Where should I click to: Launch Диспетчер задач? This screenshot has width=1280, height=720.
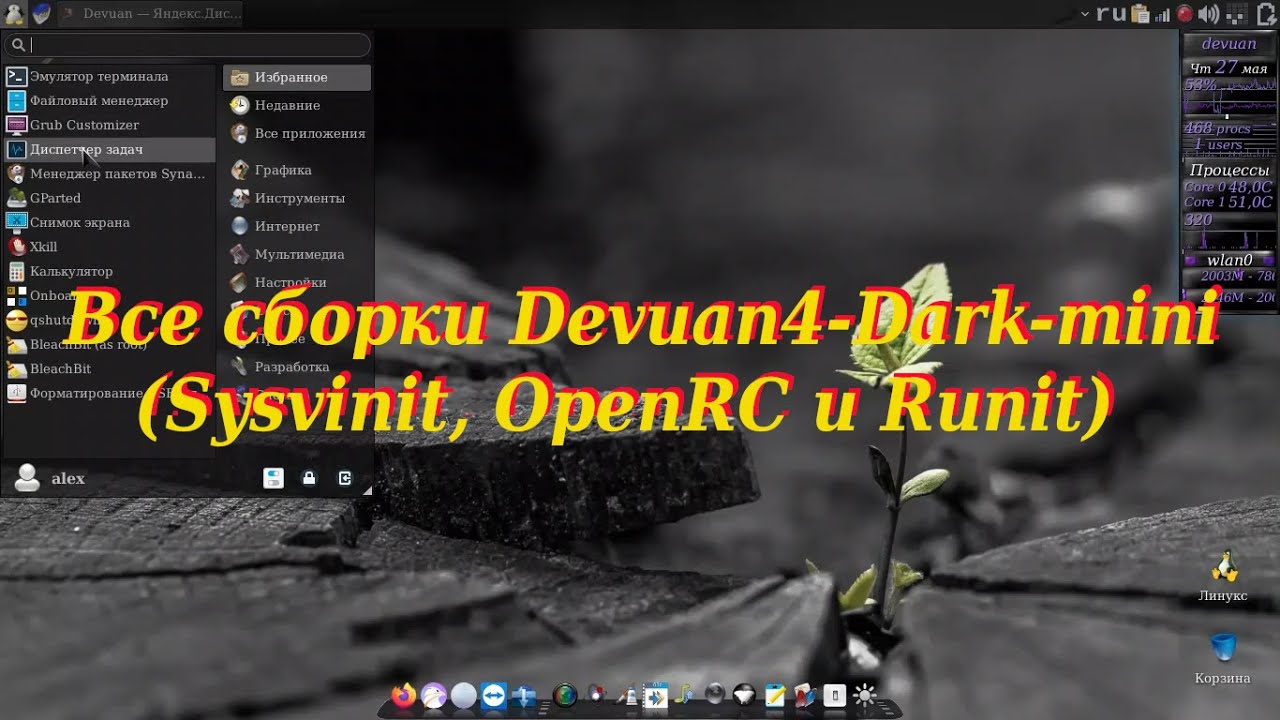[x=108, y=149]
